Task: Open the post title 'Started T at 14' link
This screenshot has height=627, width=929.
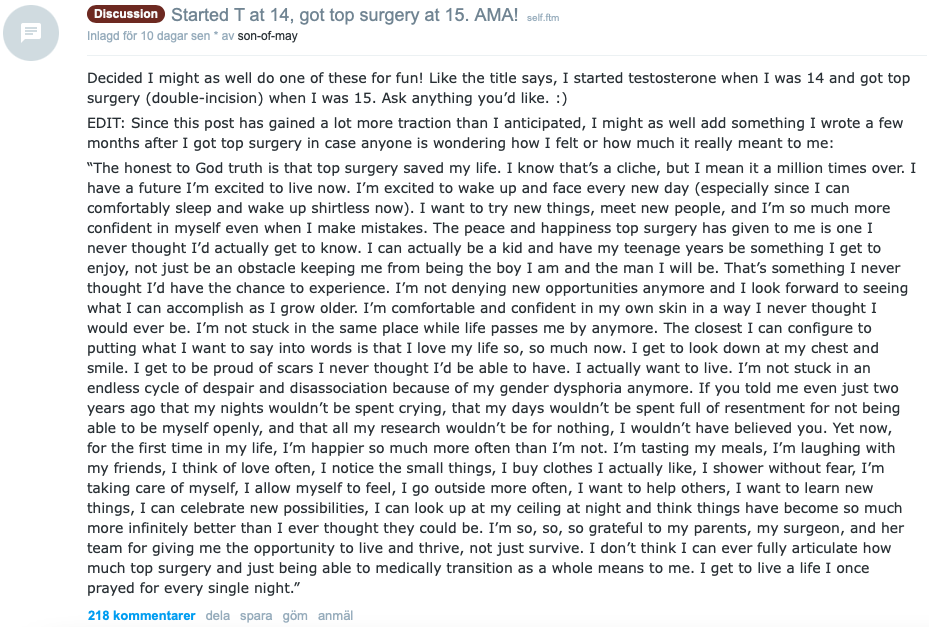Action: tap(344, 15)
